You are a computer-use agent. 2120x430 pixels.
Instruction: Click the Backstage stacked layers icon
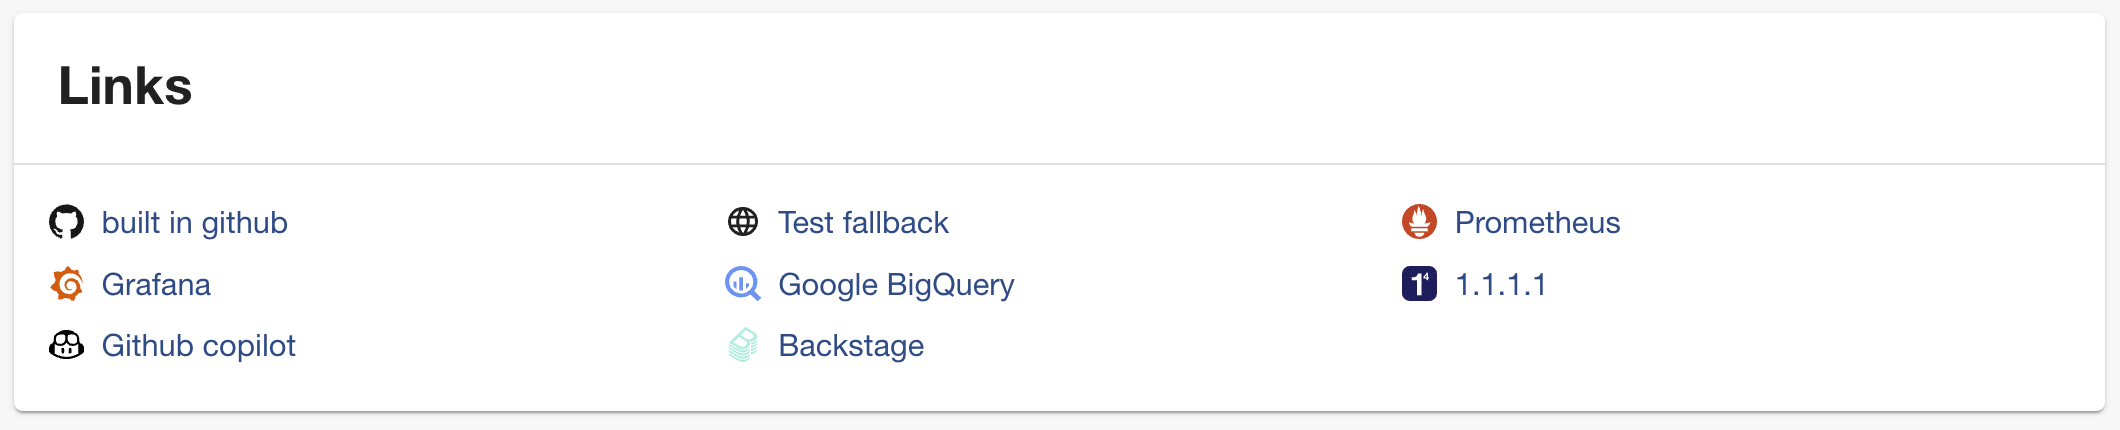tap(743, 345)
